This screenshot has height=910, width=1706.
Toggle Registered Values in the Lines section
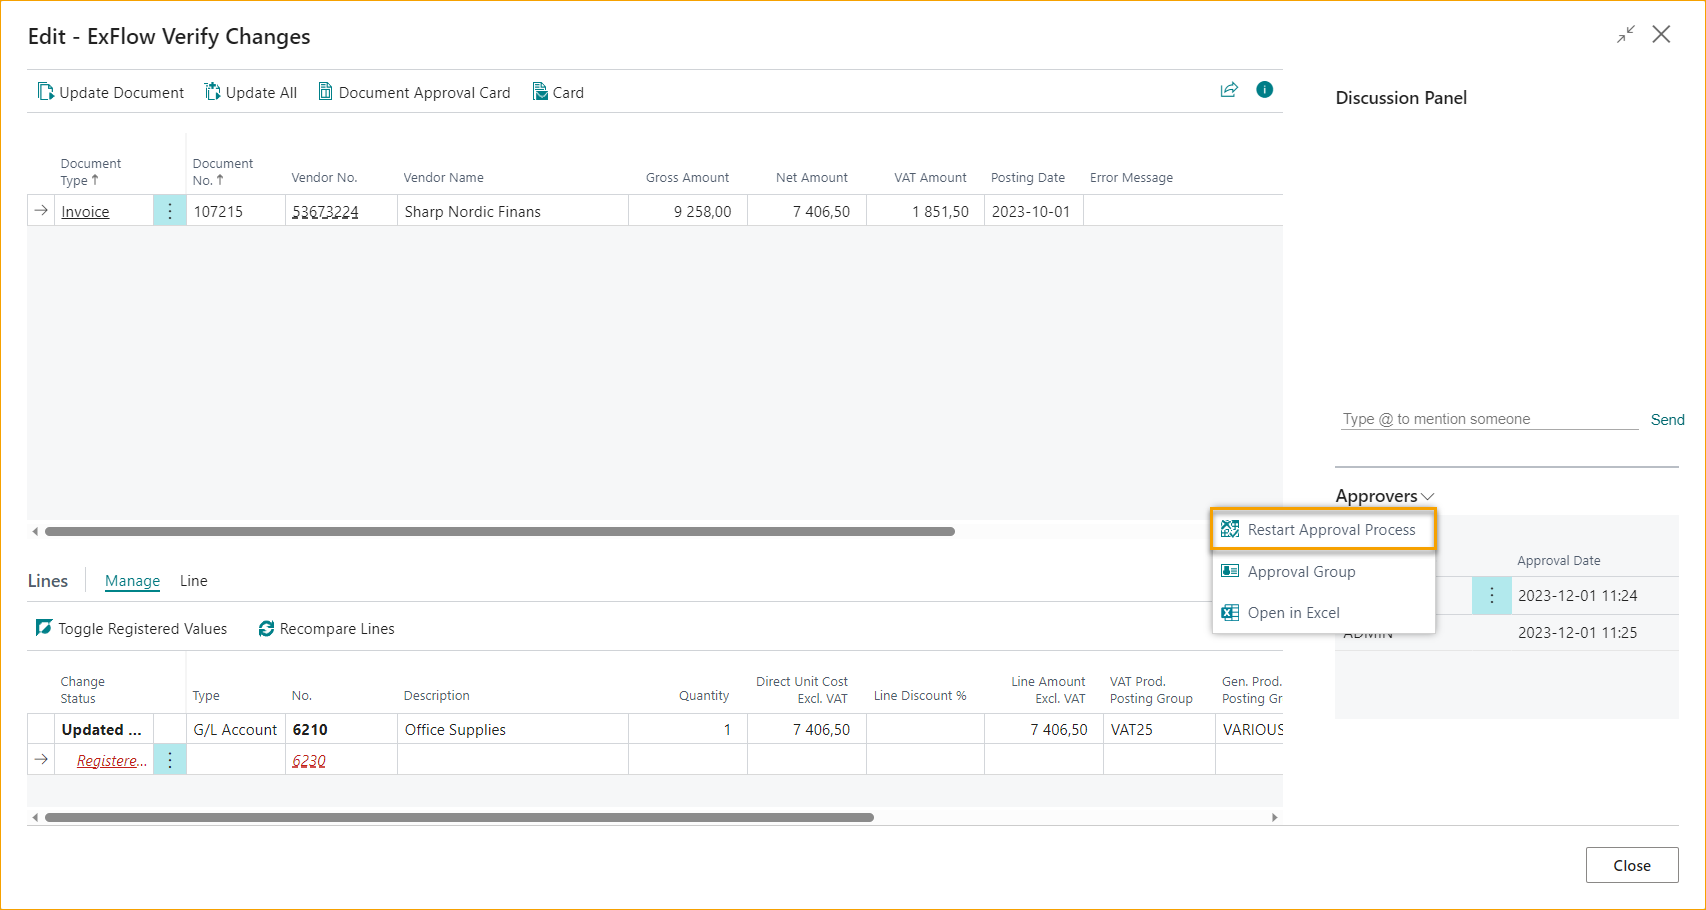click(44, 628)
